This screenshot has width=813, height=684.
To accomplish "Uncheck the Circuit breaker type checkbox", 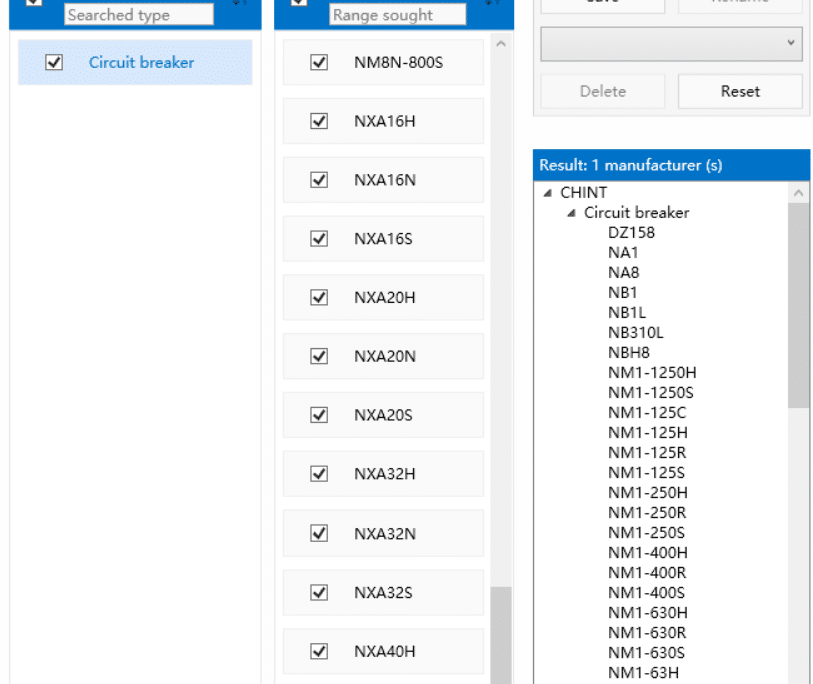I will (54, 62).
